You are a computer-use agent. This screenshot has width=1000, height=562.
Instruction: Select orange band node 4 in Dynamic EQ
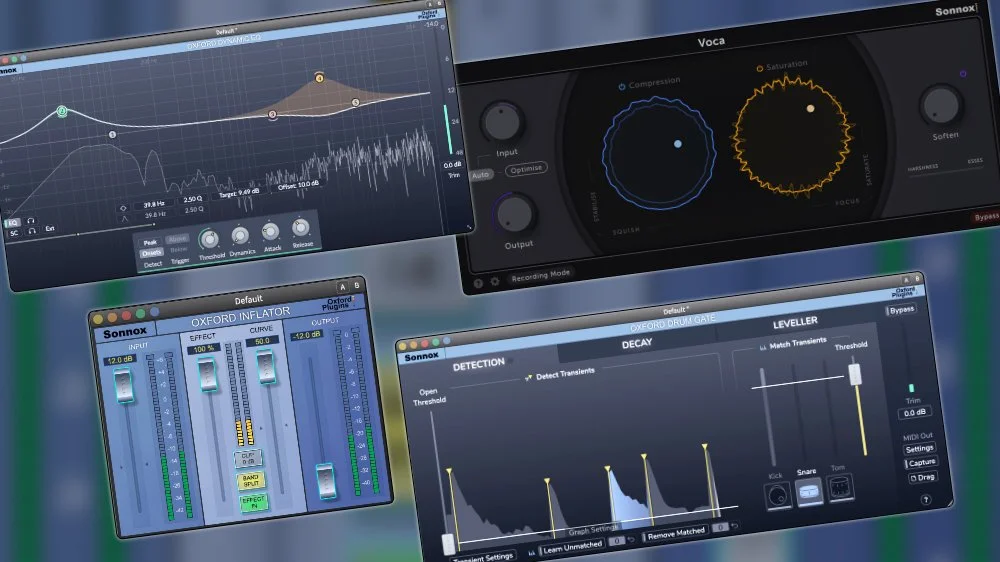pos(320,78)
